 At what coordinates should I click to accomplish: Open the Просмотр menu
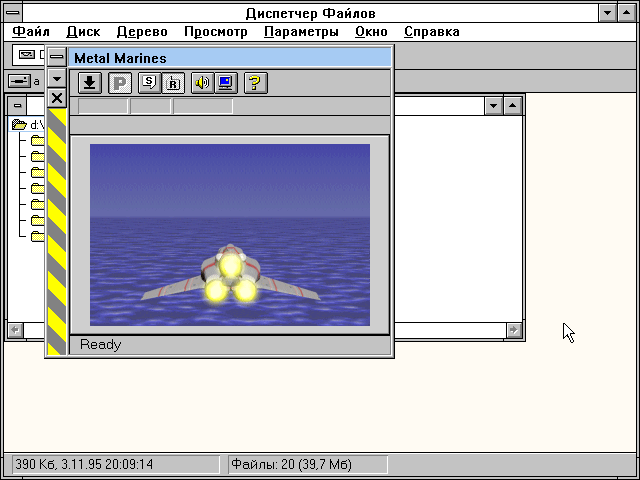click(216, 31)
